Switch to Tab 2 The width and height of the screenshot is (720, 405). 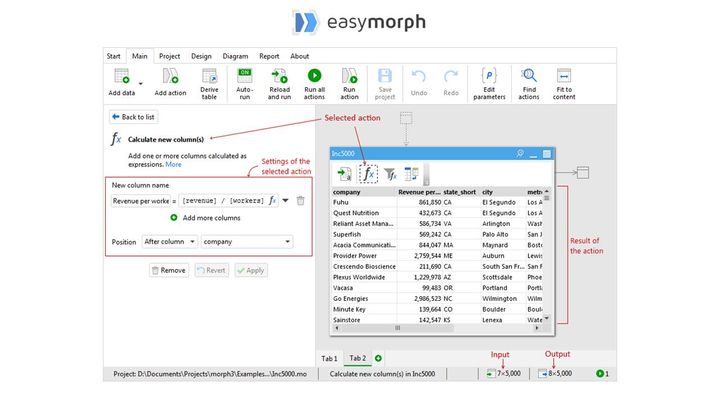358,358
